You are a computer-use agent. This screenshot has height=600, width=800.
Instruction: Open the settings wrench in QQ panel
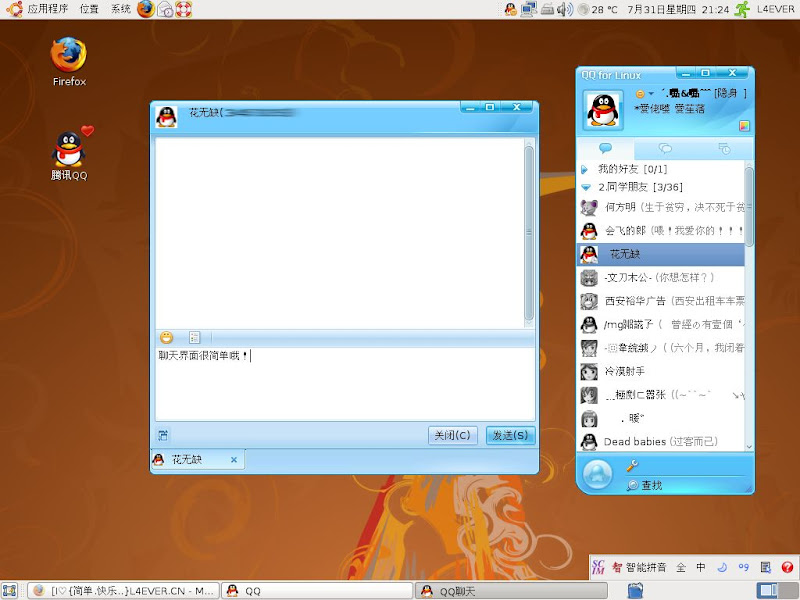point(632,465)
